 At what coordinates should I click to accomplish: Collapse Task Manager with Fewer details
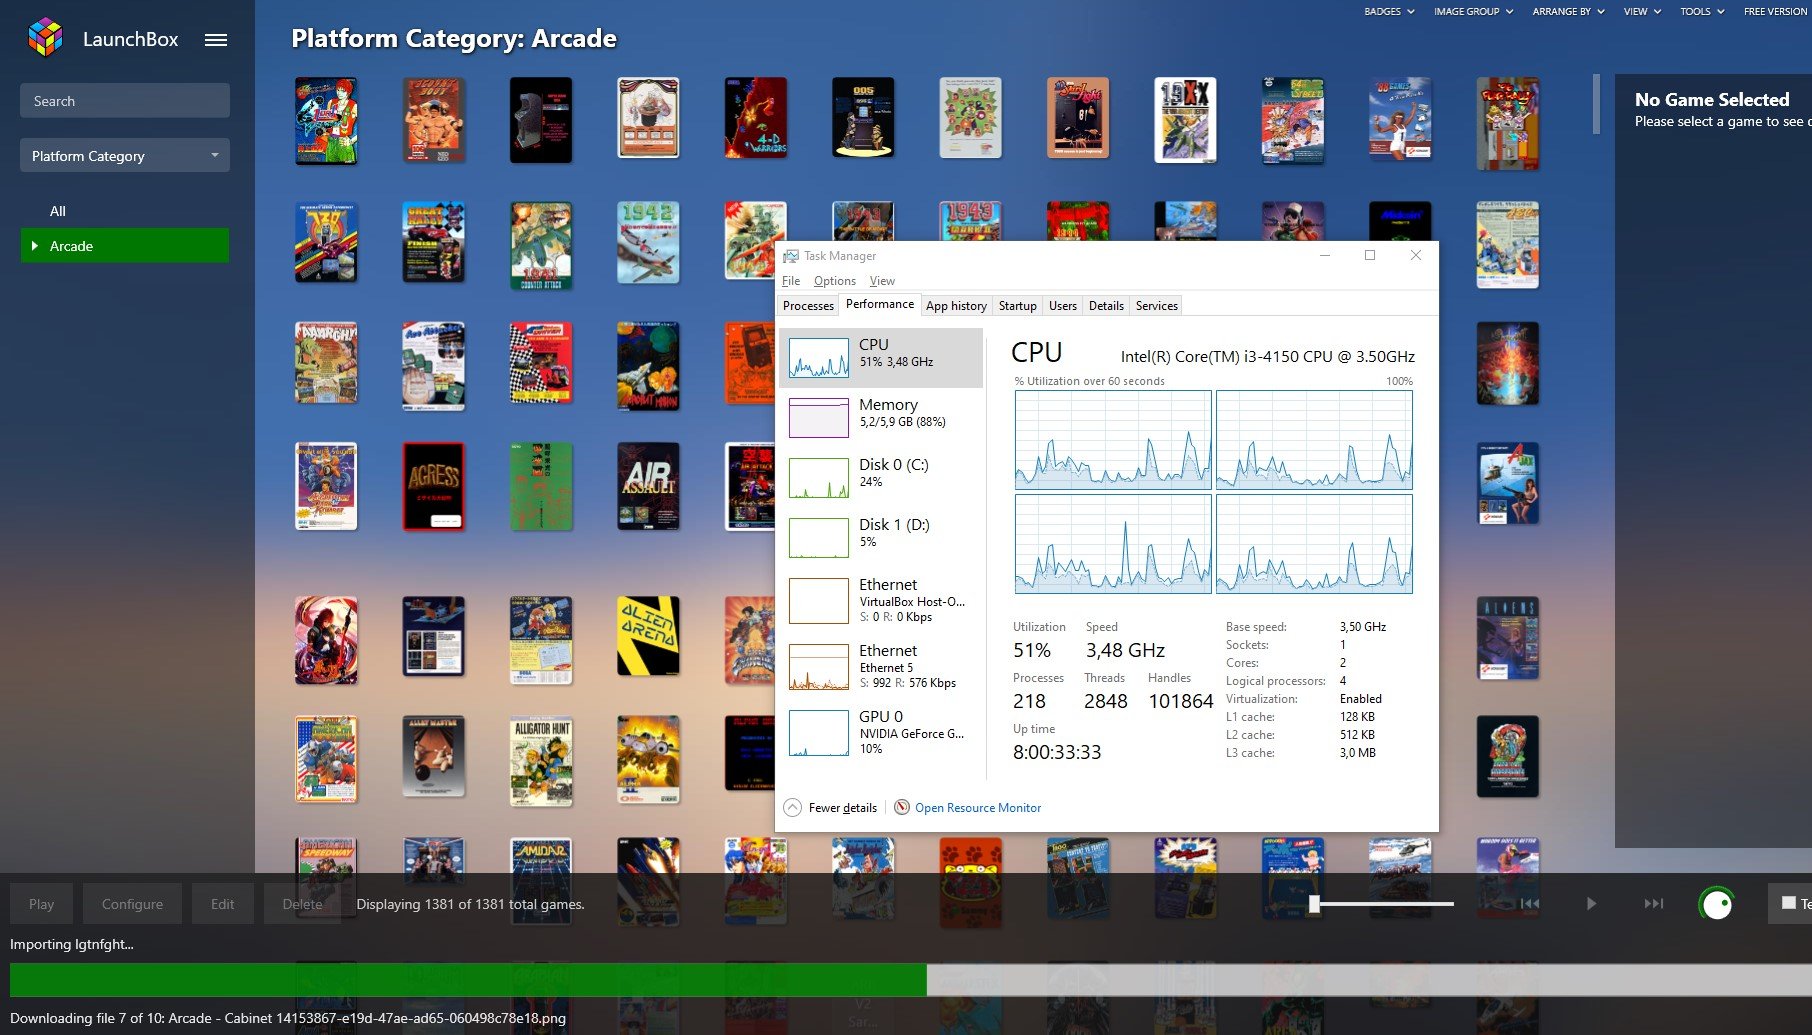831,808
